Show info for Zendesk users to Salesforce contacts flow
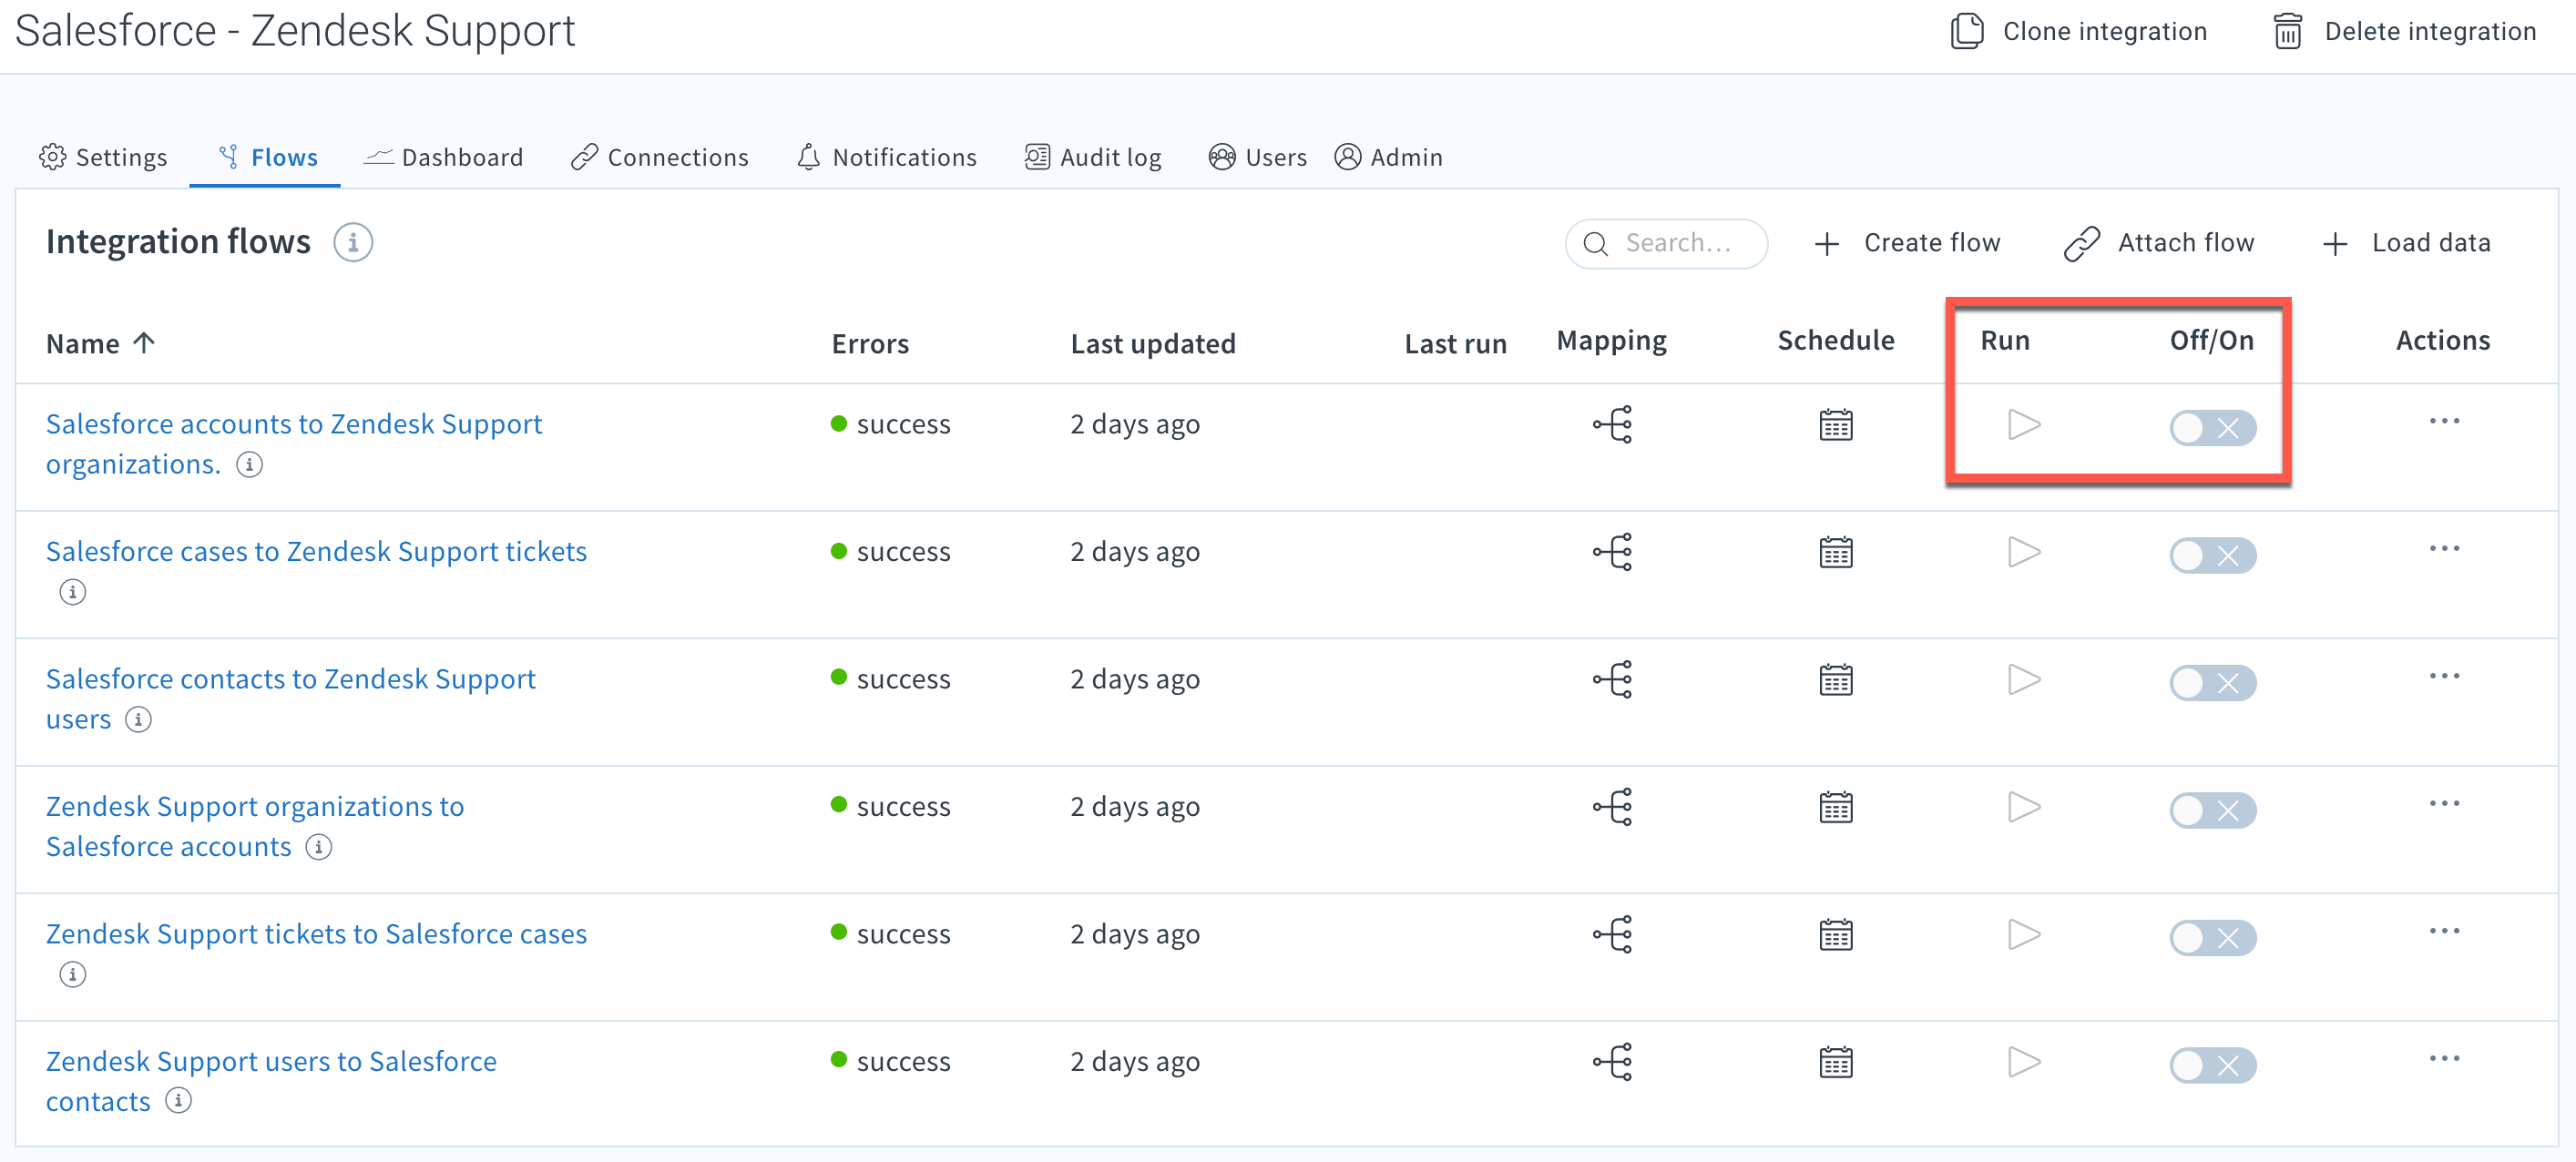2576x1162 pixels. pos(179,1101)
